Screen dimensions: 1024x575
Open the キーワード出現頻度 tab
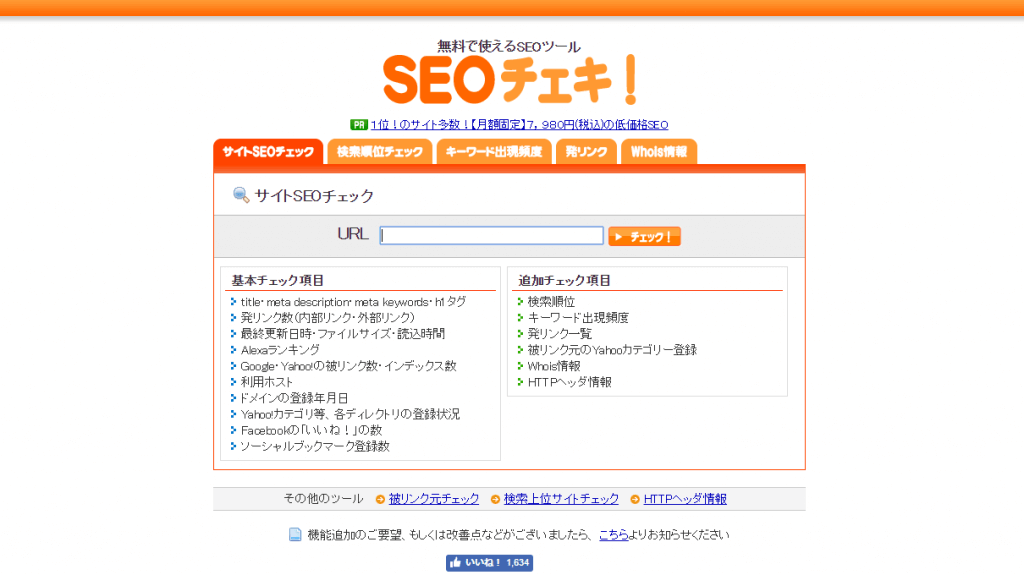tap(494, 152)
